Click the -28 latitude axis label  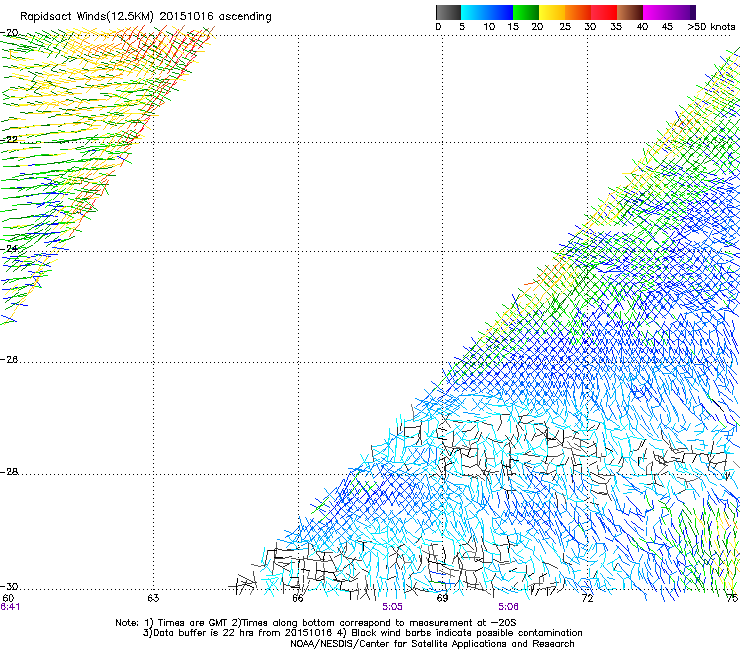[9, 472]
